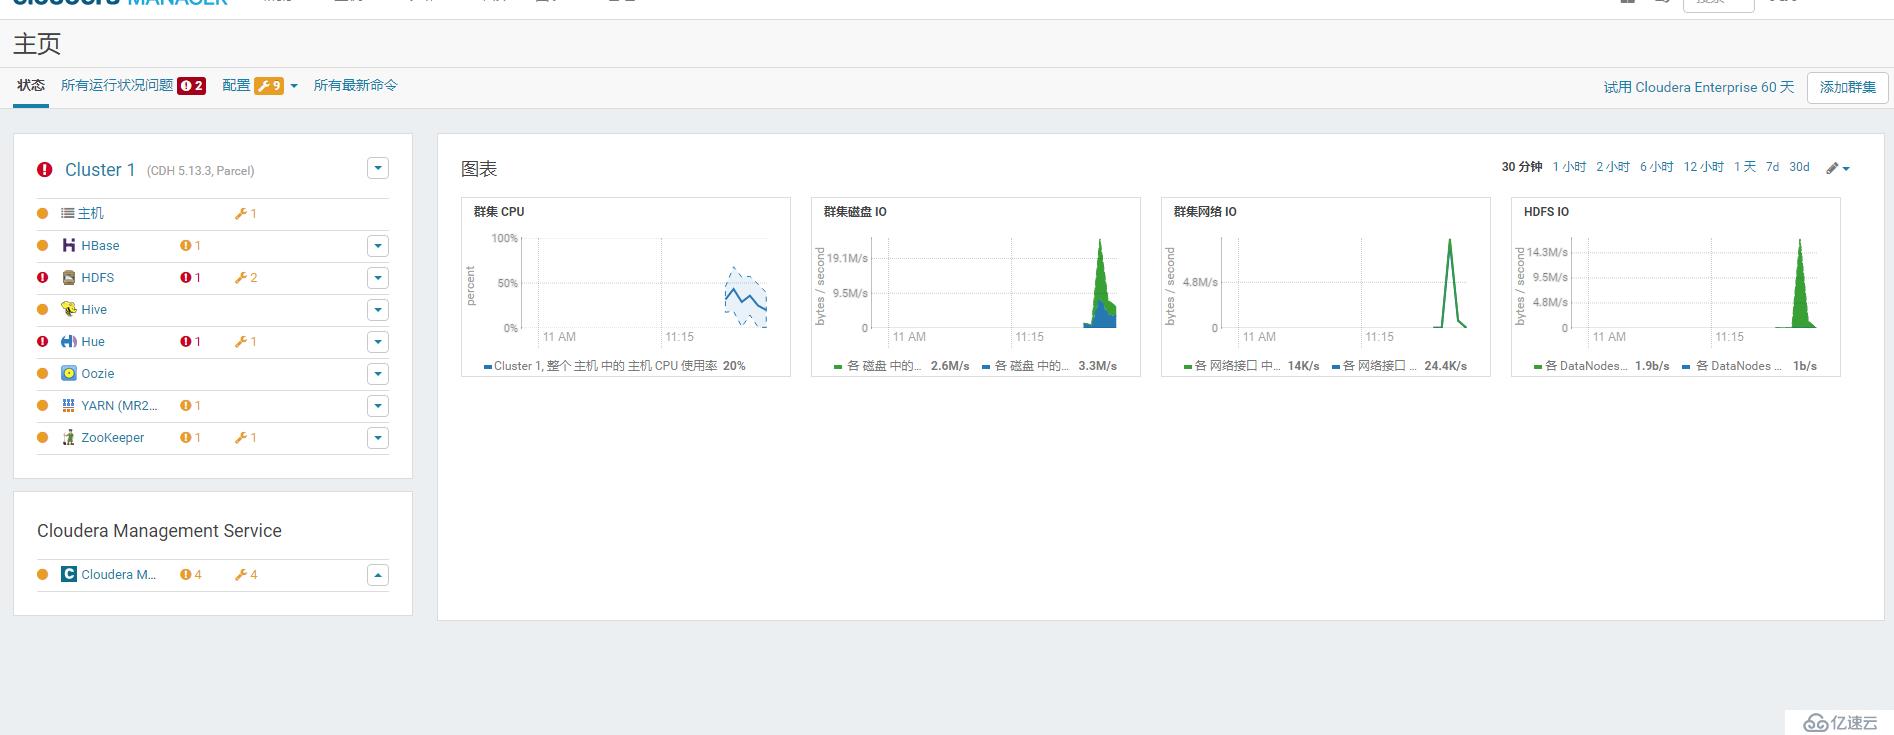This screenshot has width=1894, height=735.
Task: Open HBase actions dropdown arrow
Action: click(x=378, y=245)
